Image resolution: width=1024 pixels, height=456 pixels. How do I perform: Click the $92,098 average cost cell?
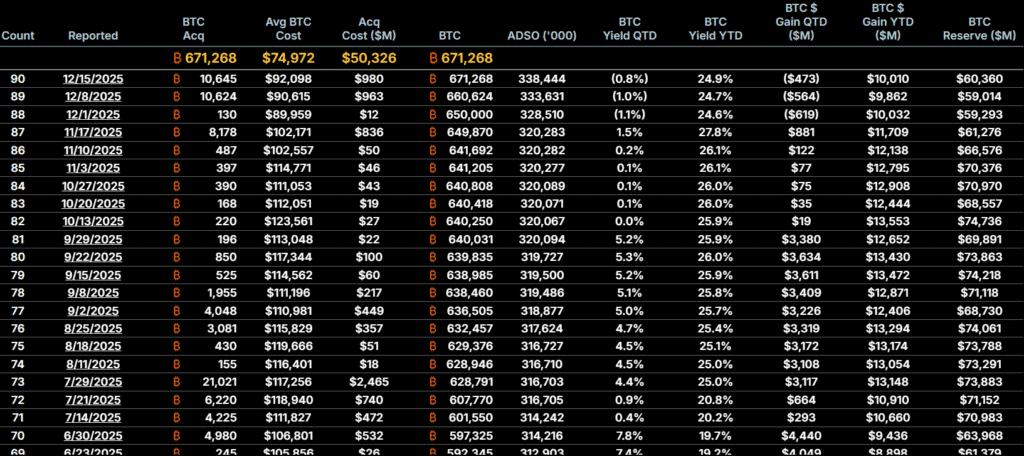pyautogui.click(x=288, y=79)
